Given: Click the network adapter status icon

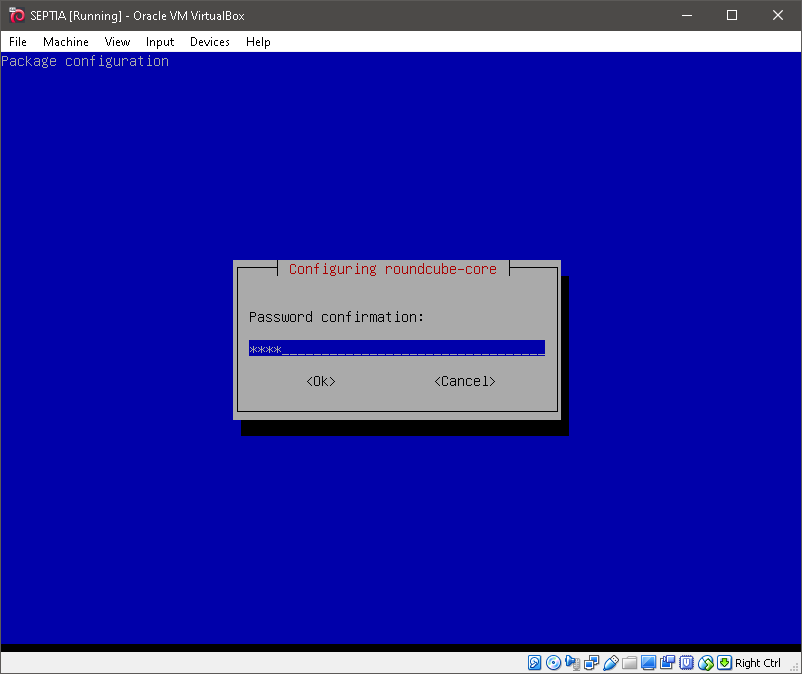Looking at the screenshot, I should pos(591,663).
